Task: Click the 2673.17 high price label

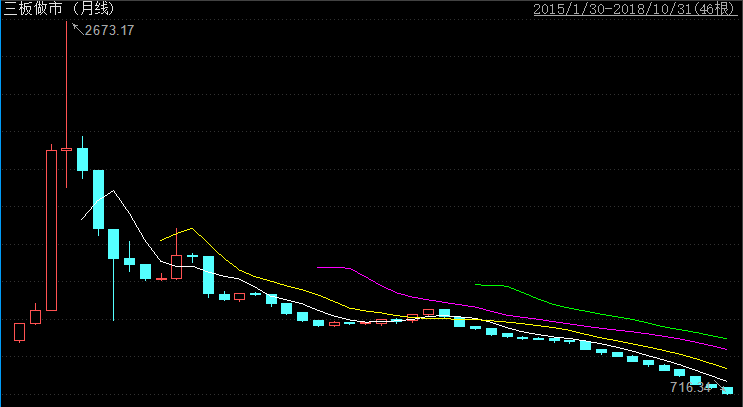Action: (x=110, y=31)
